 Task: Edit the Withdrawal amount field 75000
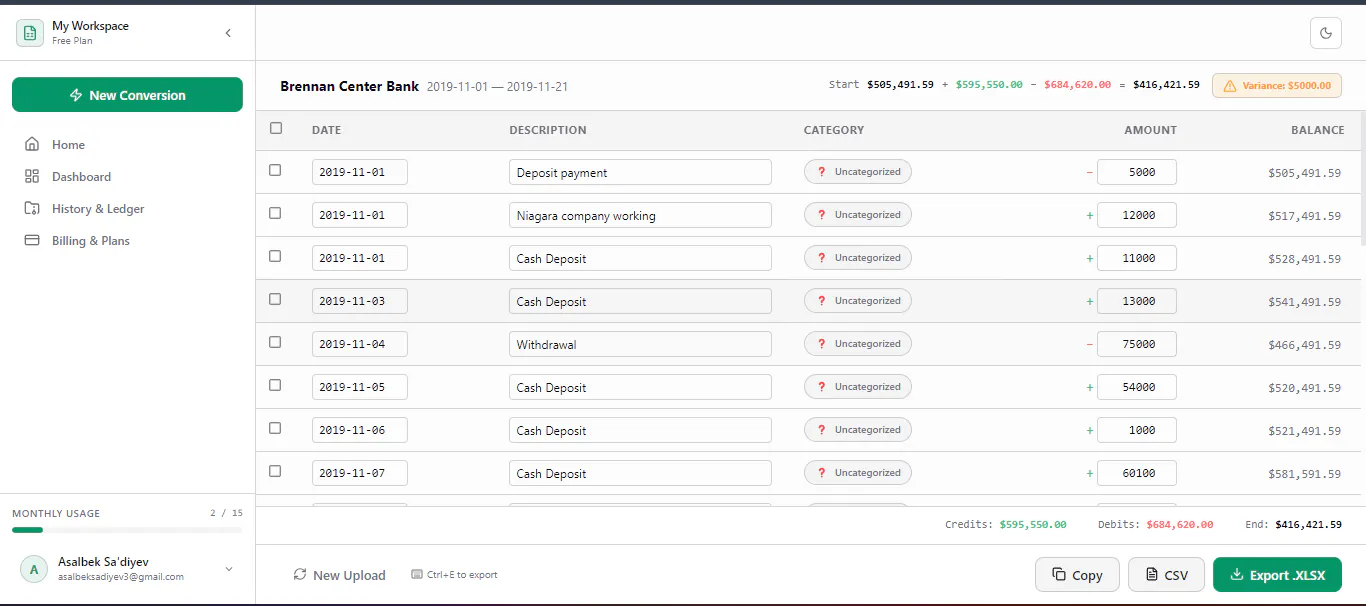[1137, 345]
